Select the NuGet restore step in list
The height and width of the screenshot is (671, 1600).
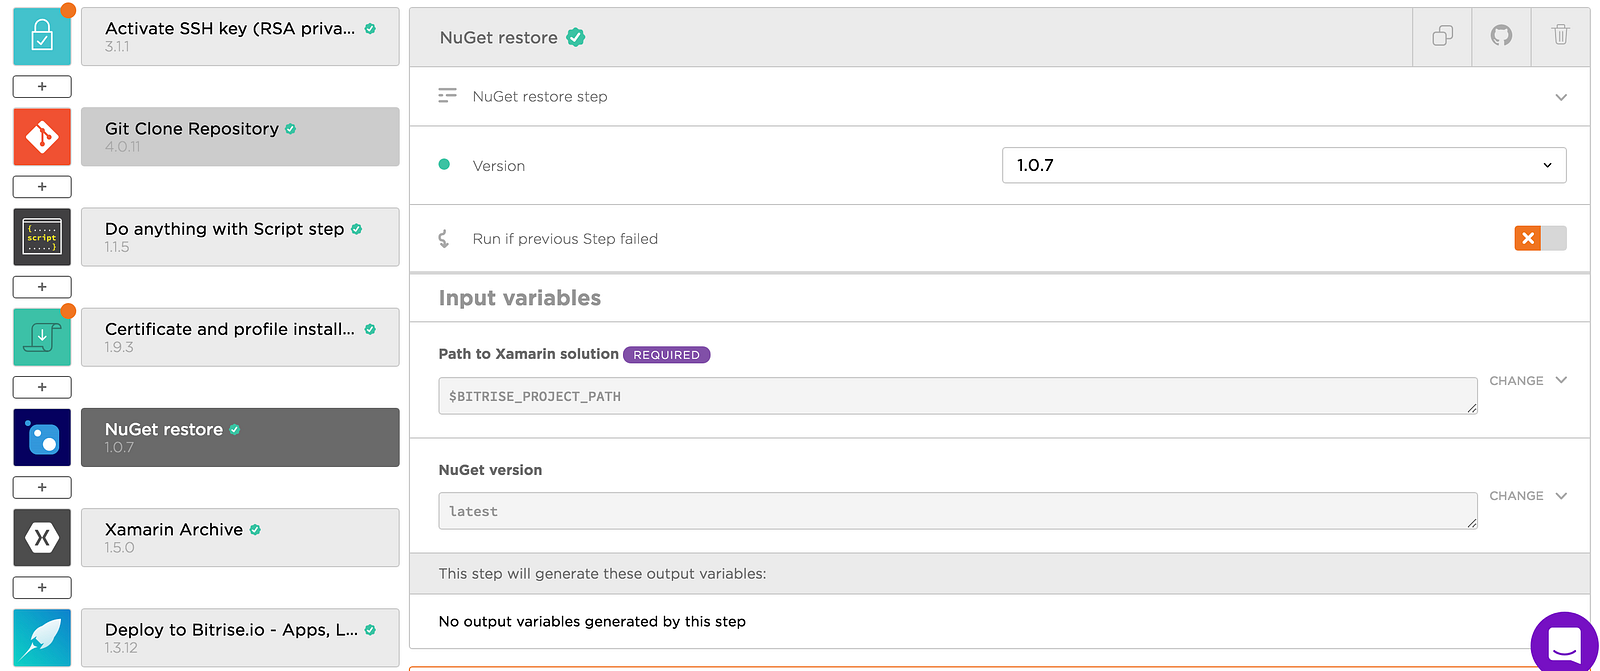coord(240,437)
